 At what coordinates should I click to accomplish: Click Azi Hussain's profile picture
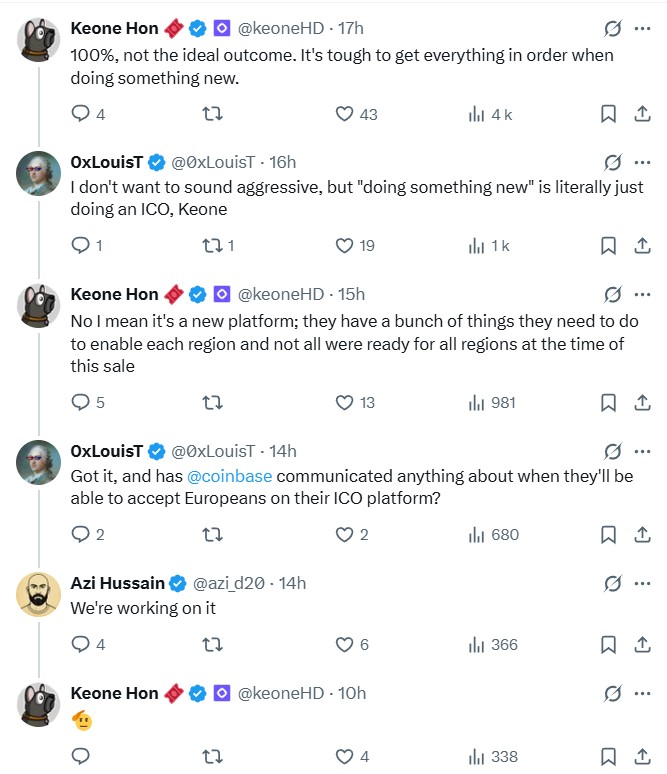click(x=39, y=594)
